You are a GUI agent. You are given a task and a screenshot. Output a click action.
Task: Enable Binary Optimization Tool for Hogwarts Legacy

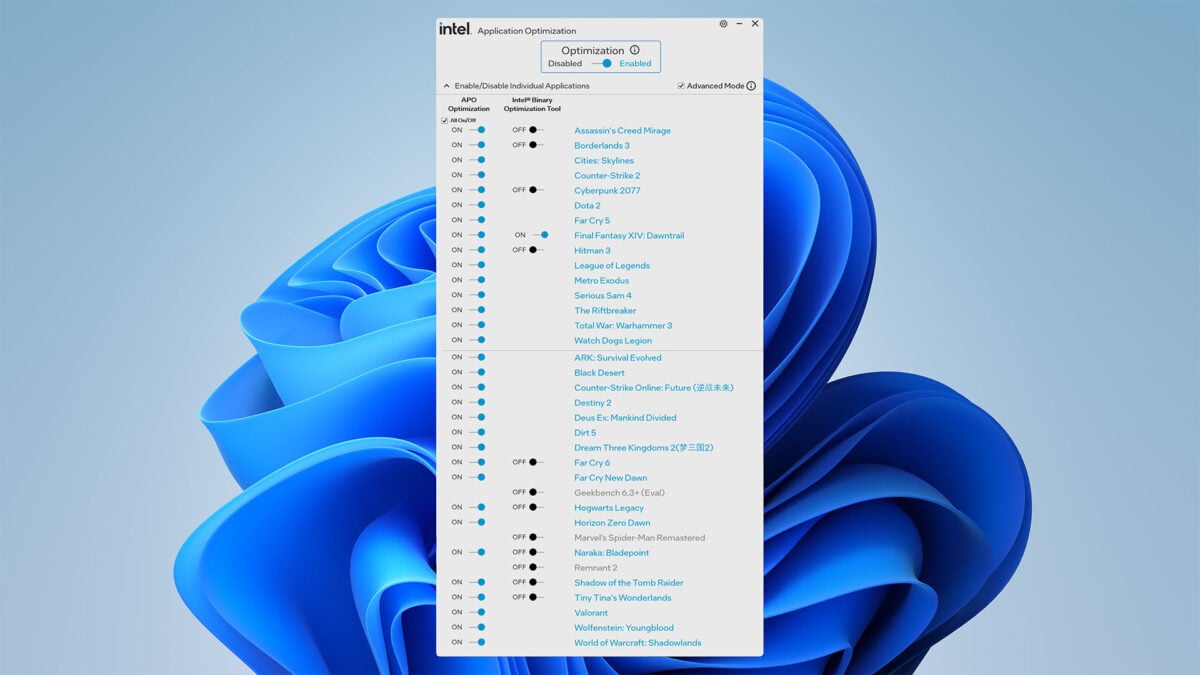[x=533, y=507]
